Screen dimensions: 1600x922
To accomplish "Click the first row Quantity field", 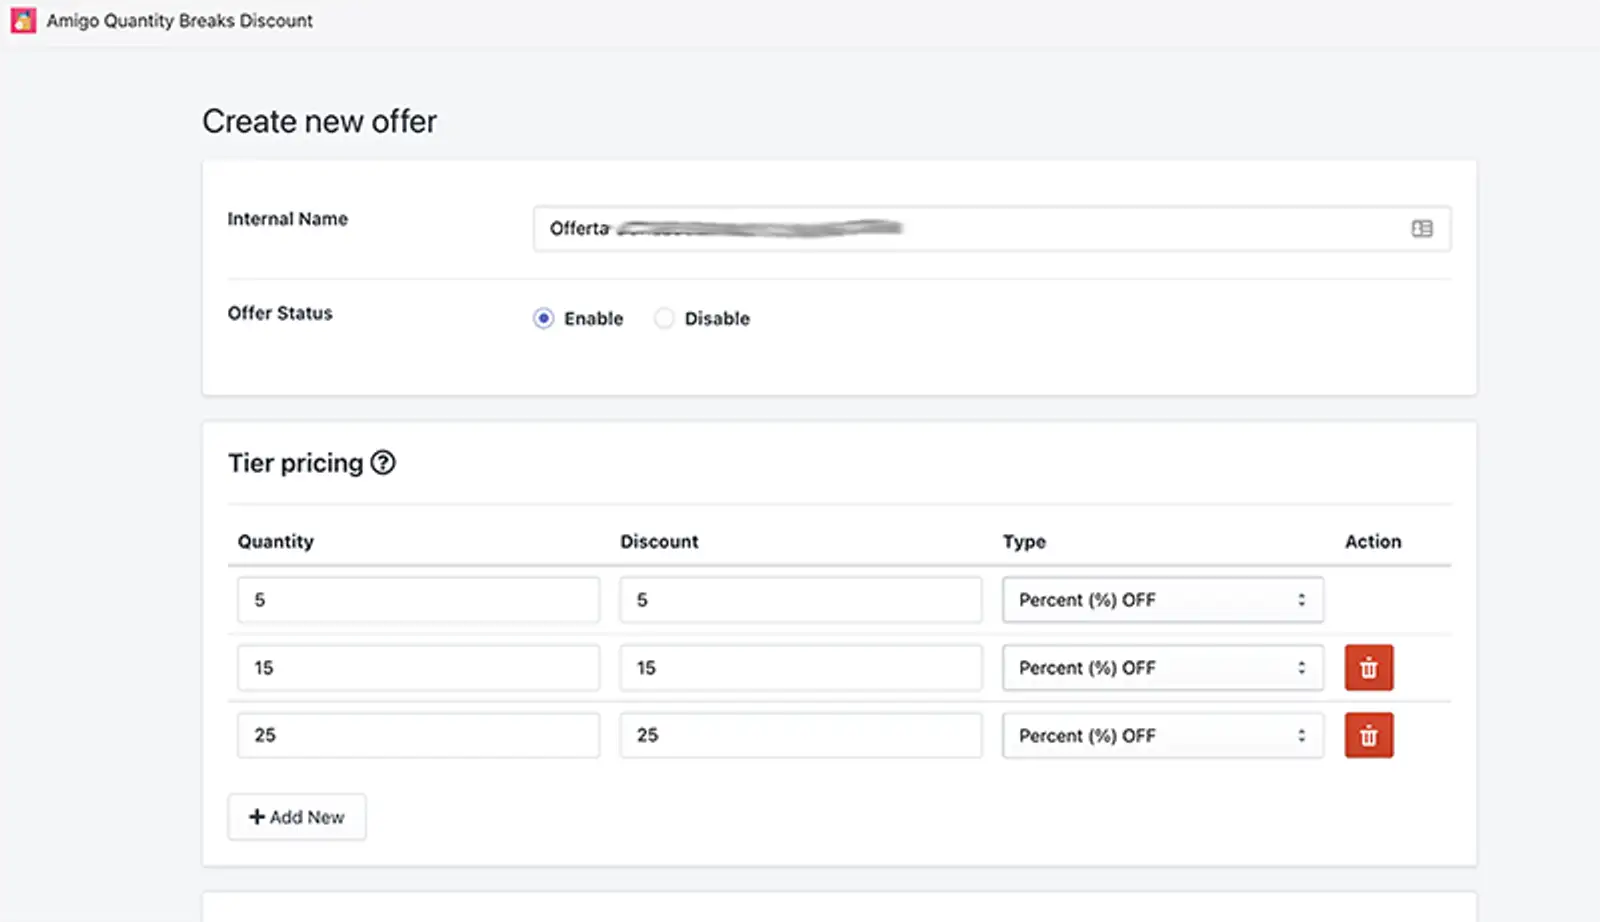I will point(418,600).
